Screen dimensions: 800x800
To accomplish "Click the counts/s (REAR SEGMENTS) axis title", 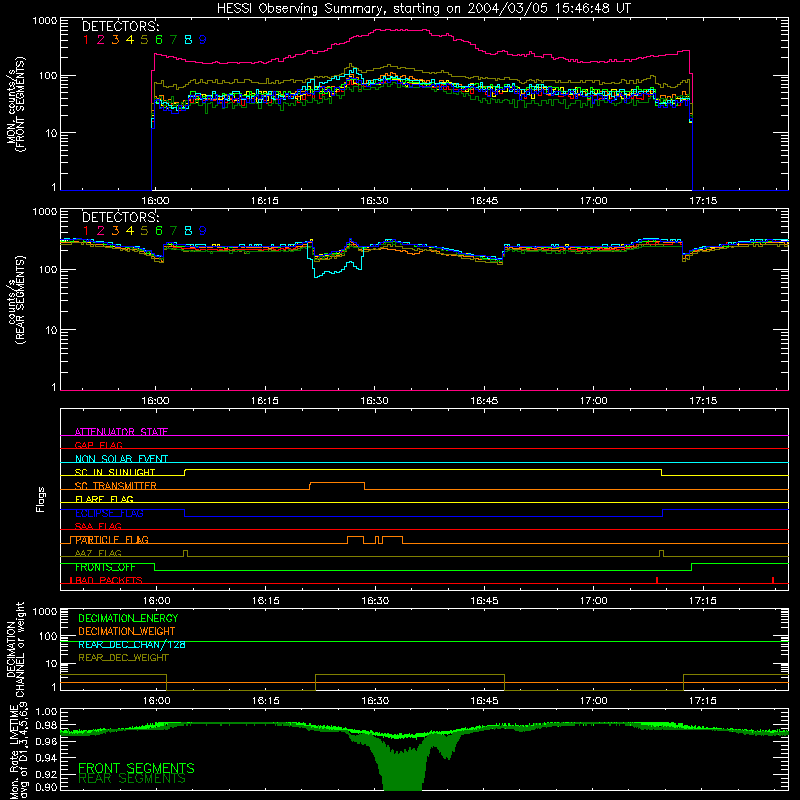I will tap(16, 300).
